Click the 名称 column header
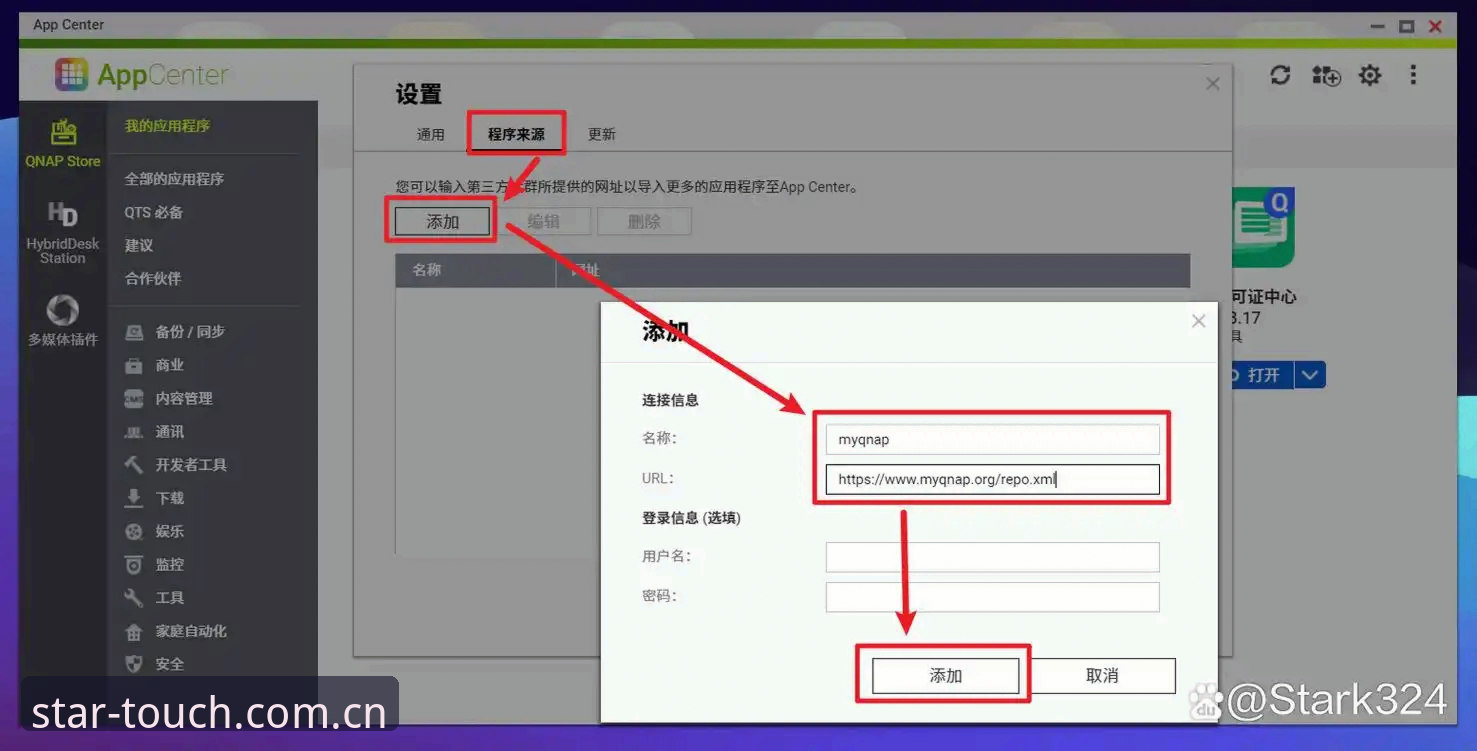 (x=475, y=270)
